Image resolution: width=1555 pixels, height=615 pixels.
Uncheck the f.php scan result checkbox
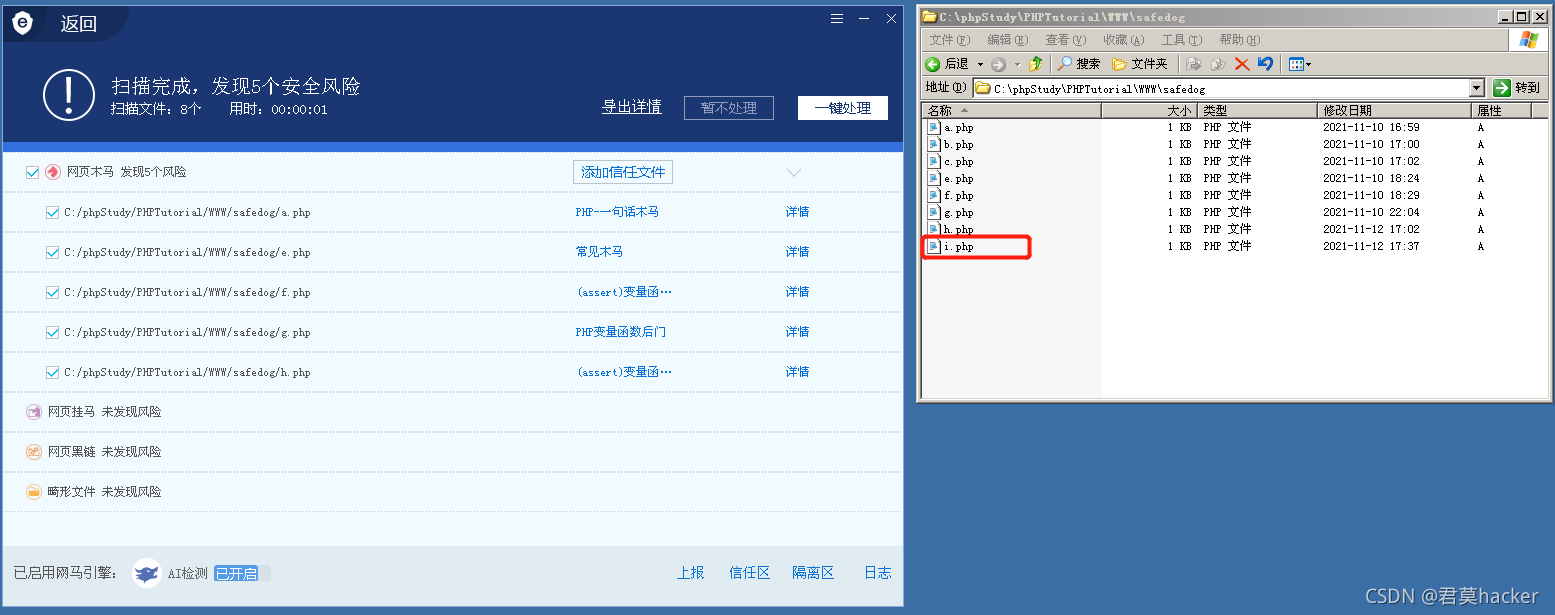(x=53, y=292)
